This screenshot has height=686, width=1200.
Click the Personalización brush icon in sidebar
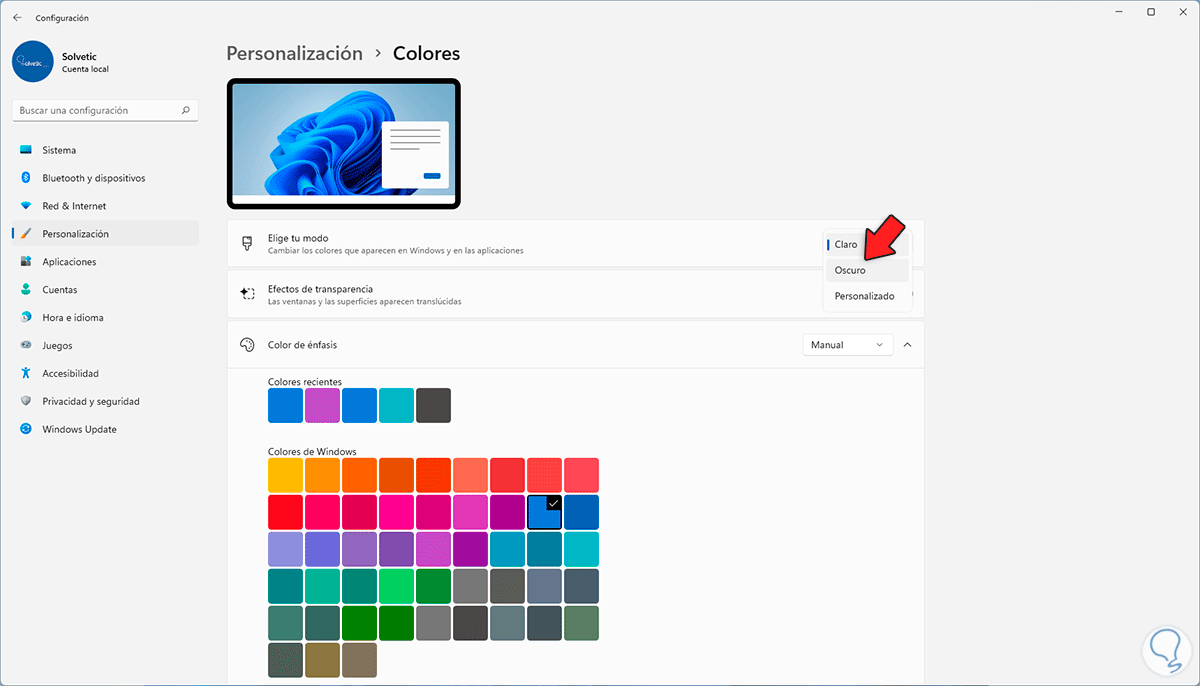tap(27, 234)
